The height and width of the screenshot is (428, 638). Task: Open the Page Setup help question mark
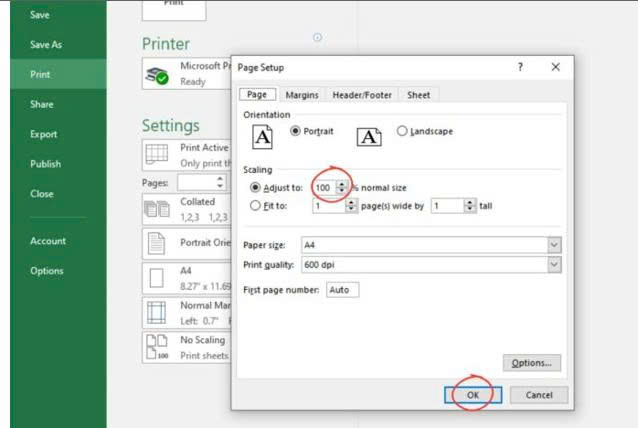[520, 67]
